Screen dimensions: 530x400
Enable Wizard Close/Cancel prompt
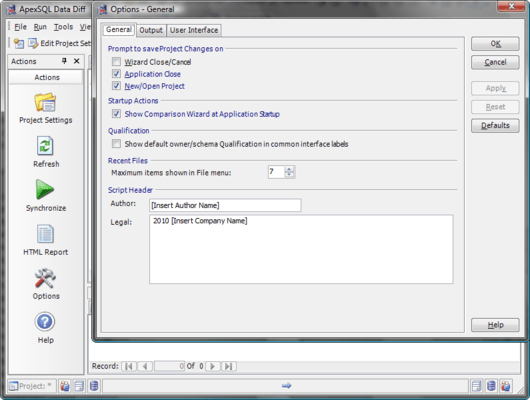pyautogui.click(x=116, y=62)
